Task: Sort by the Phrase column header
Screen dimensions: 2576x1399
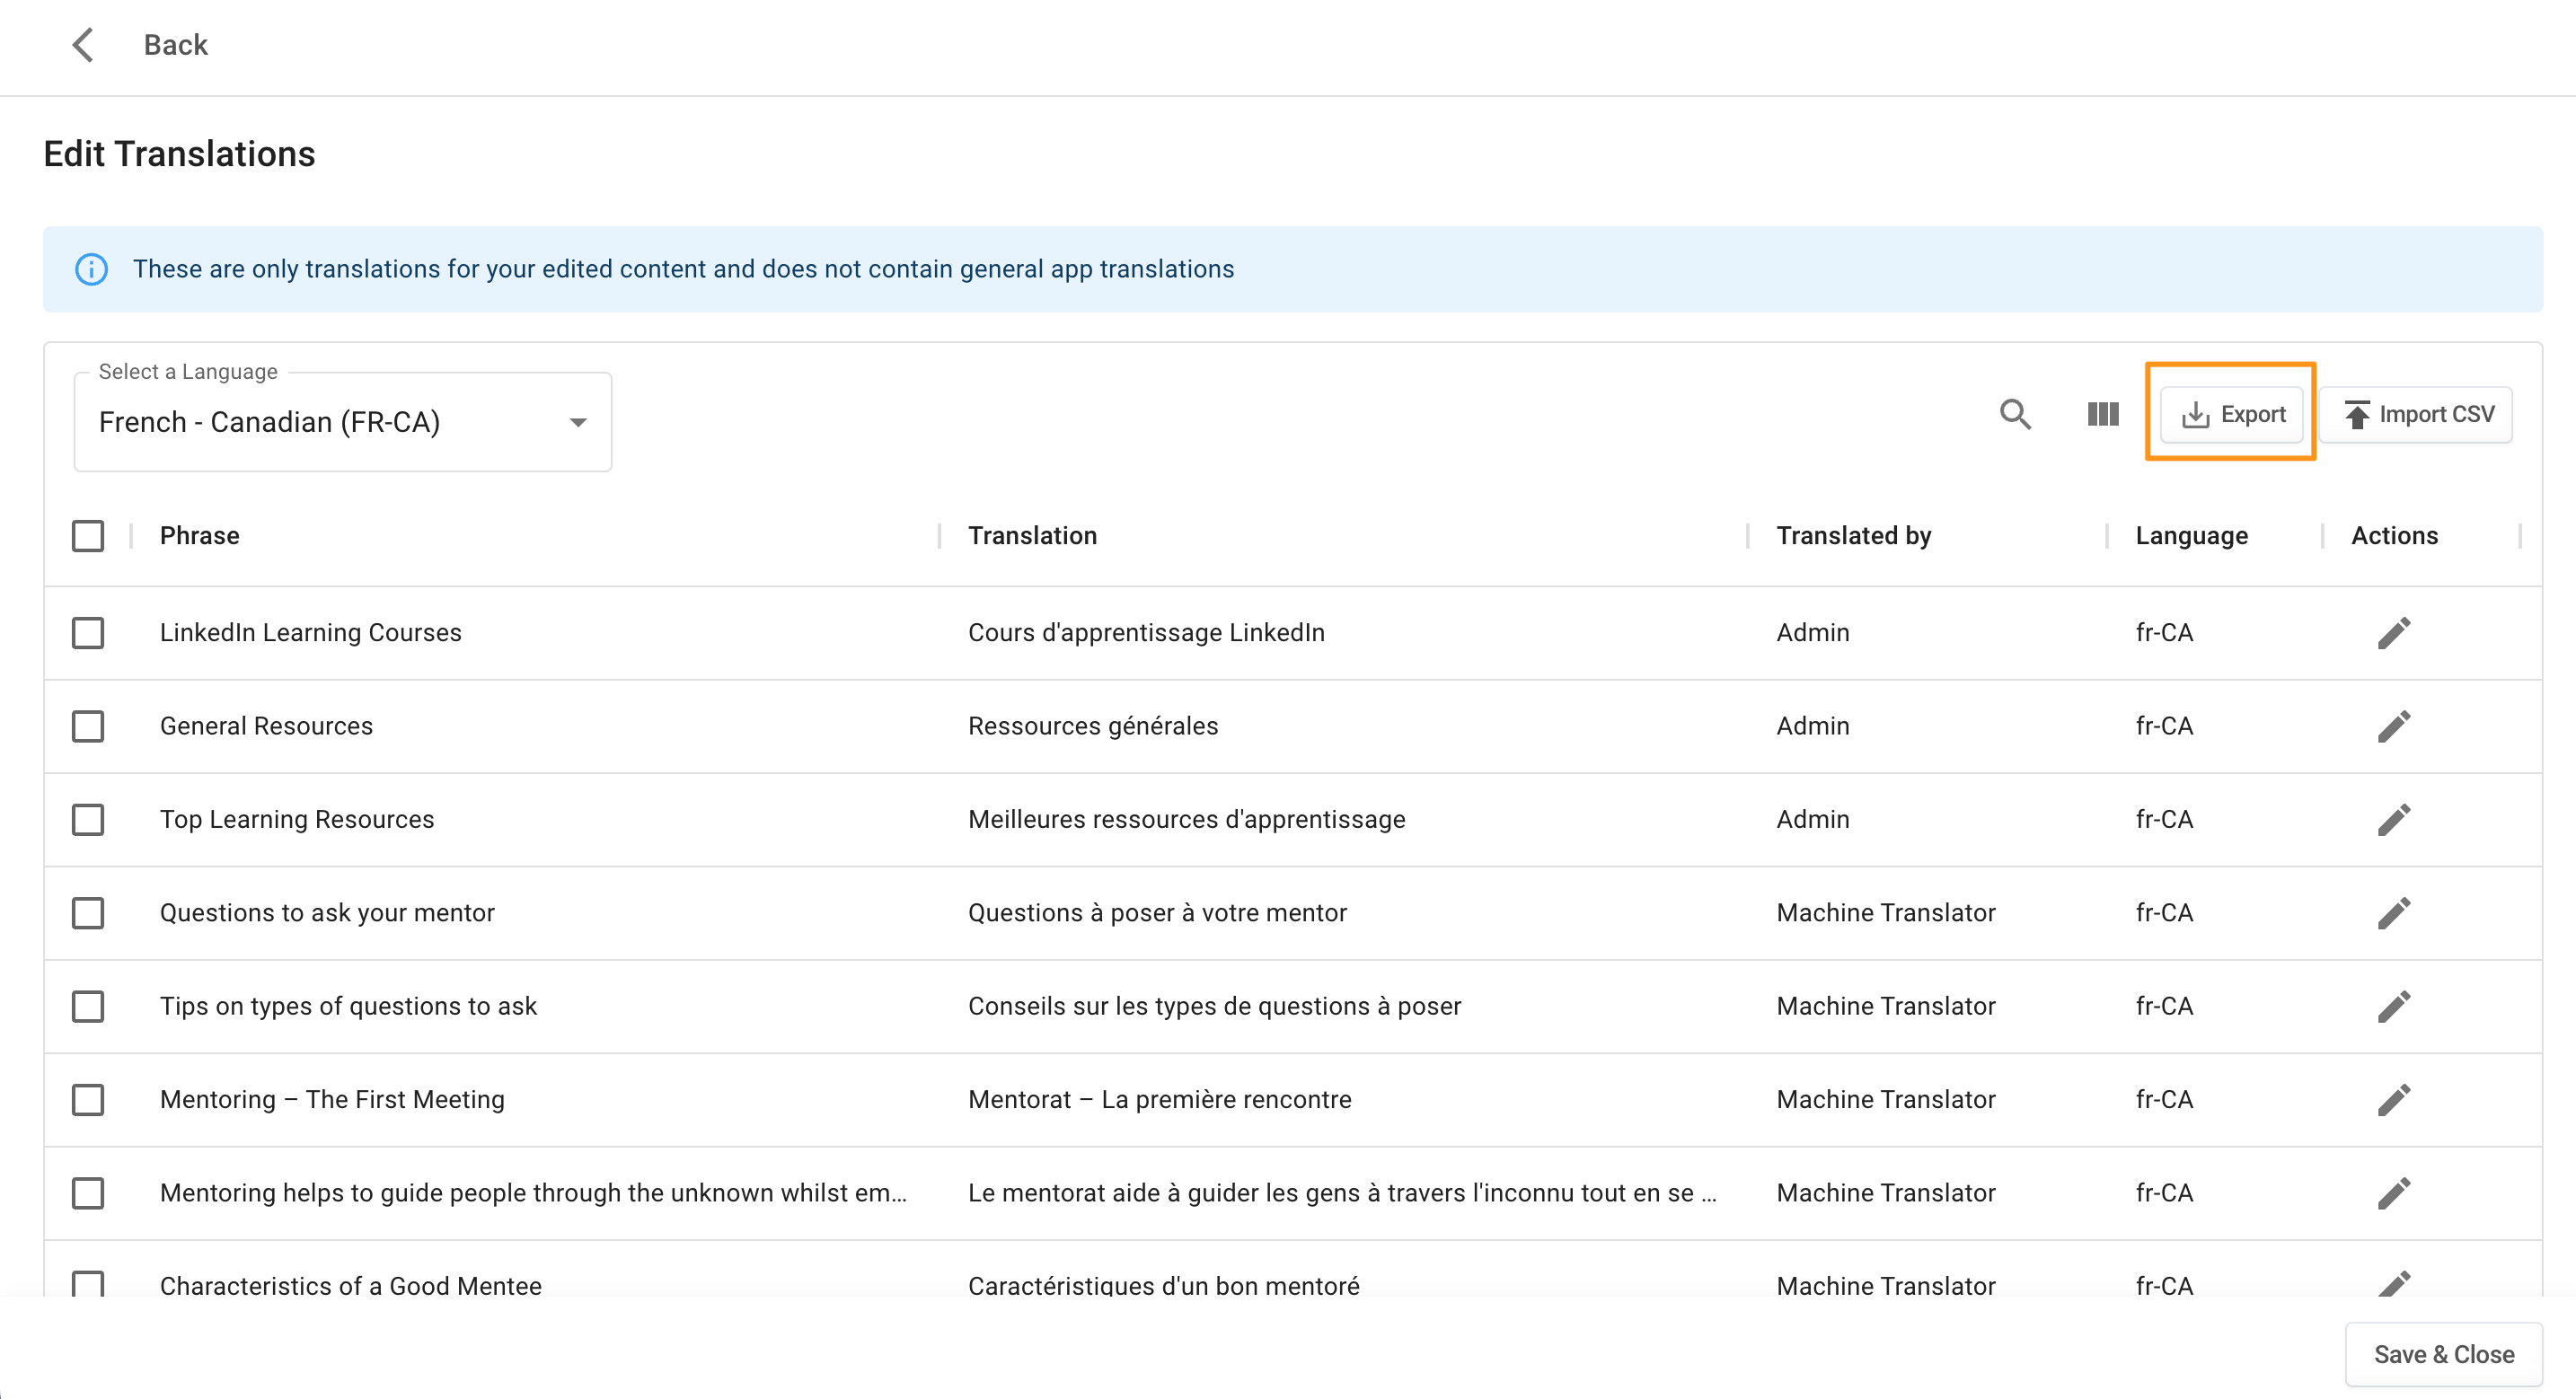Action: [199, 535]
